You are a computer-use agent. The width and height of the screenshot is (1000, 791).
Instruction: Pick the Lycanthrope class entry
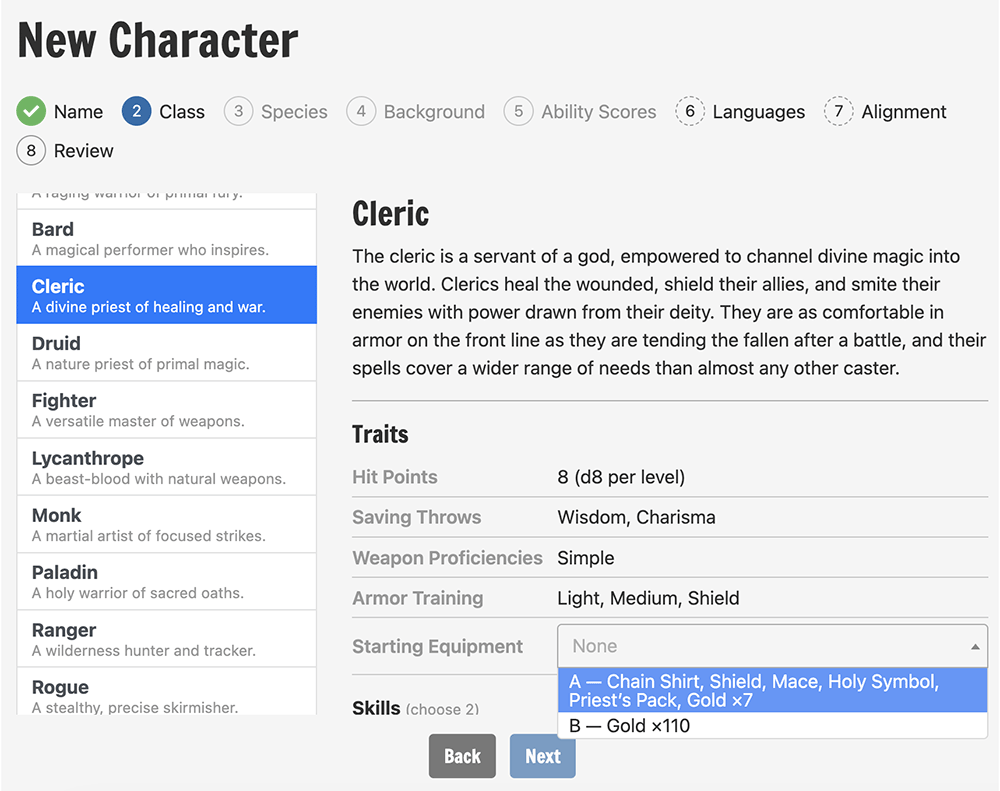coord(166,467)
